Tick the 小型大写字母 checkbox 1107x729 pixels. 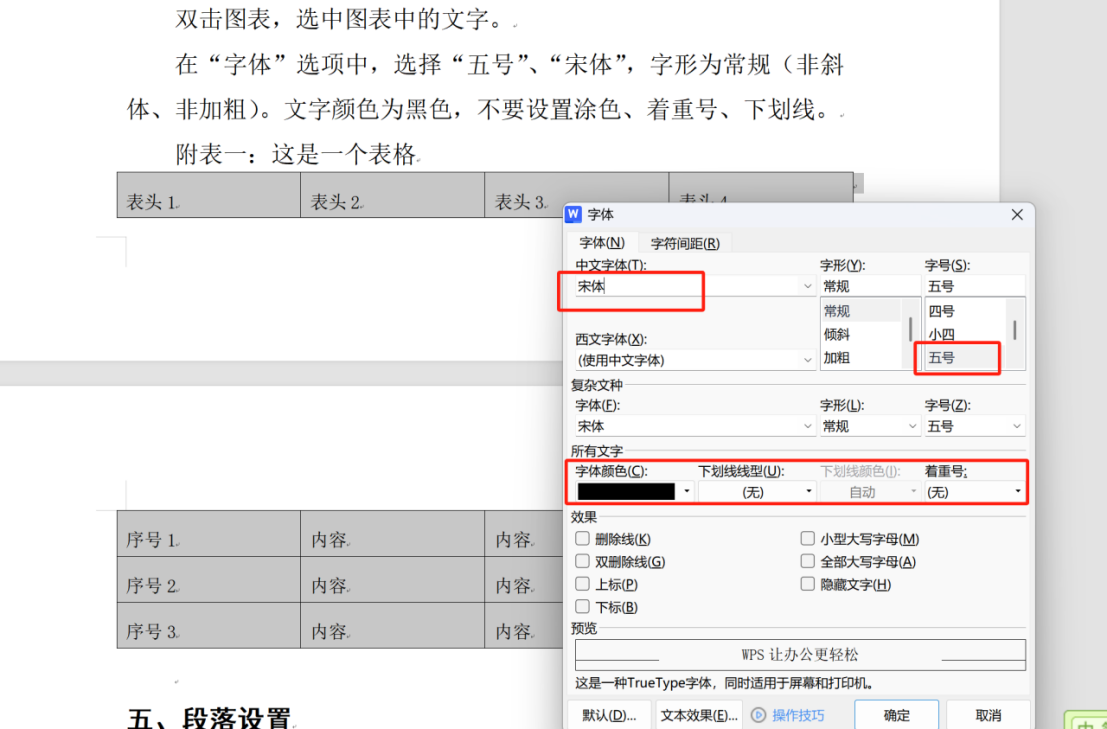point(808,539)
